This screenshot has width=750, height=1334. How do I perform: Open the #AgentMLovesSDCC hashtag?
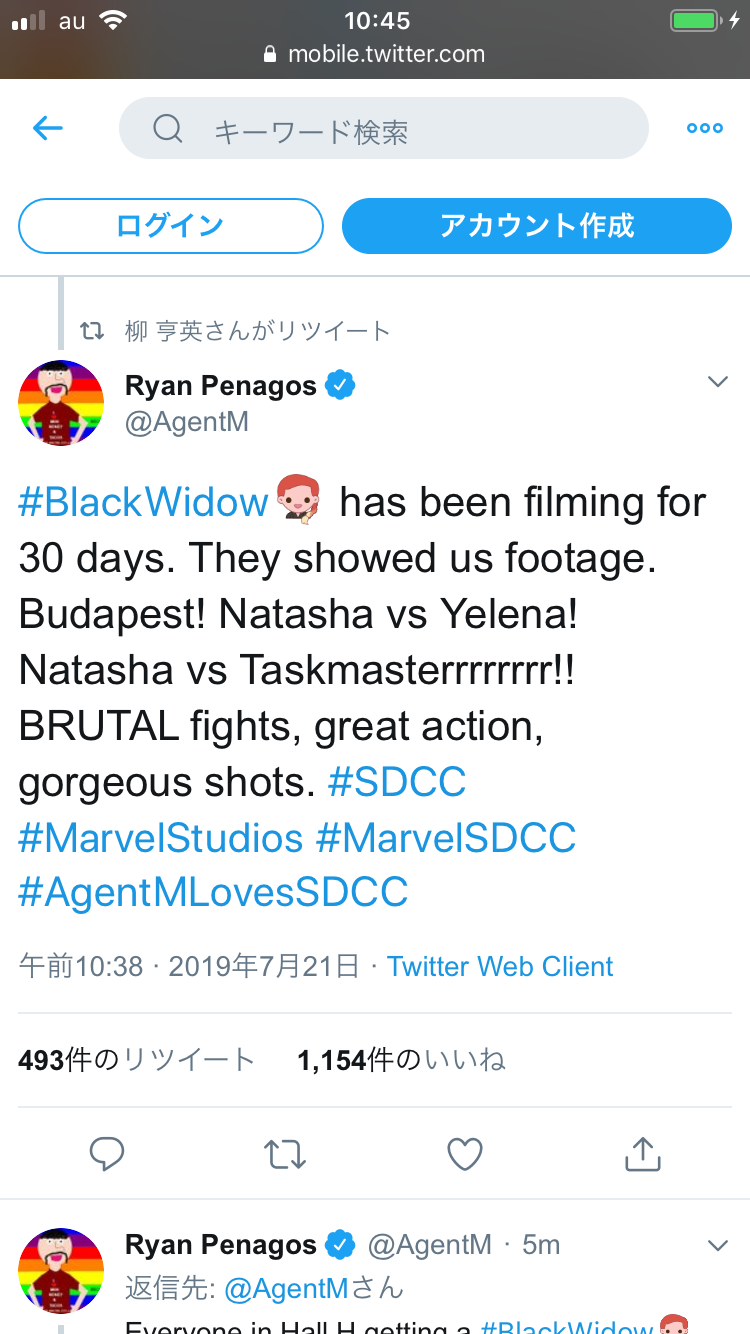click(213, 892)
